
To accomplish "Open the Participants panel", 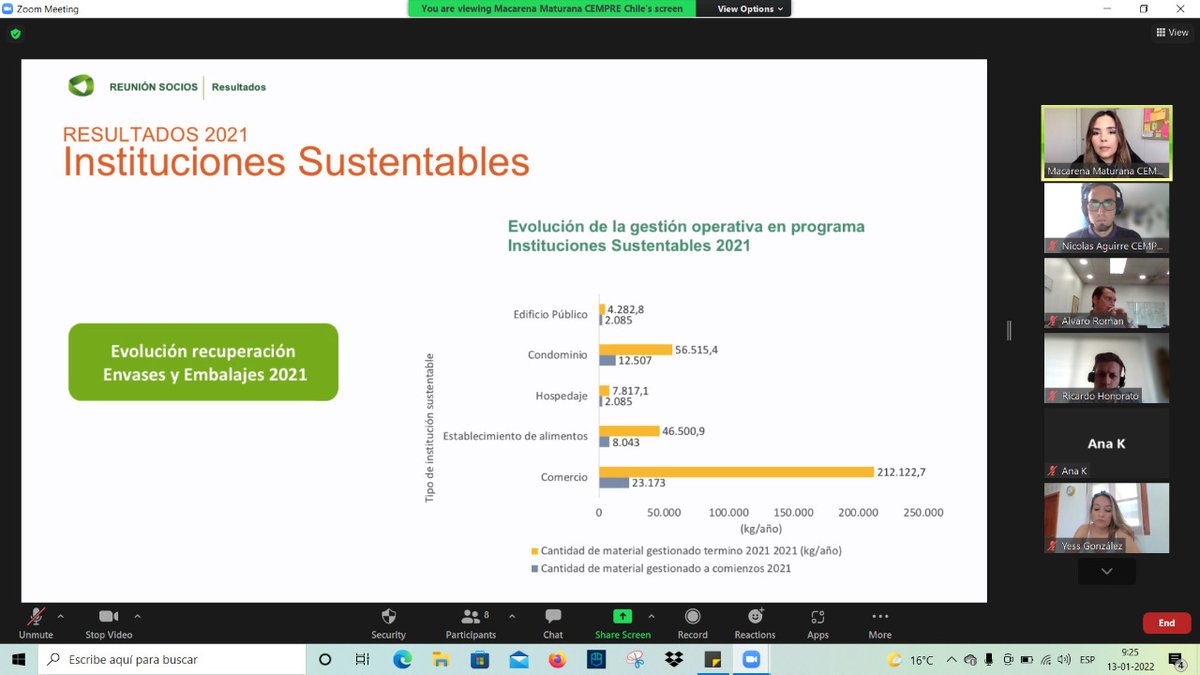I will pyautogui.click(x=471, y=622).
